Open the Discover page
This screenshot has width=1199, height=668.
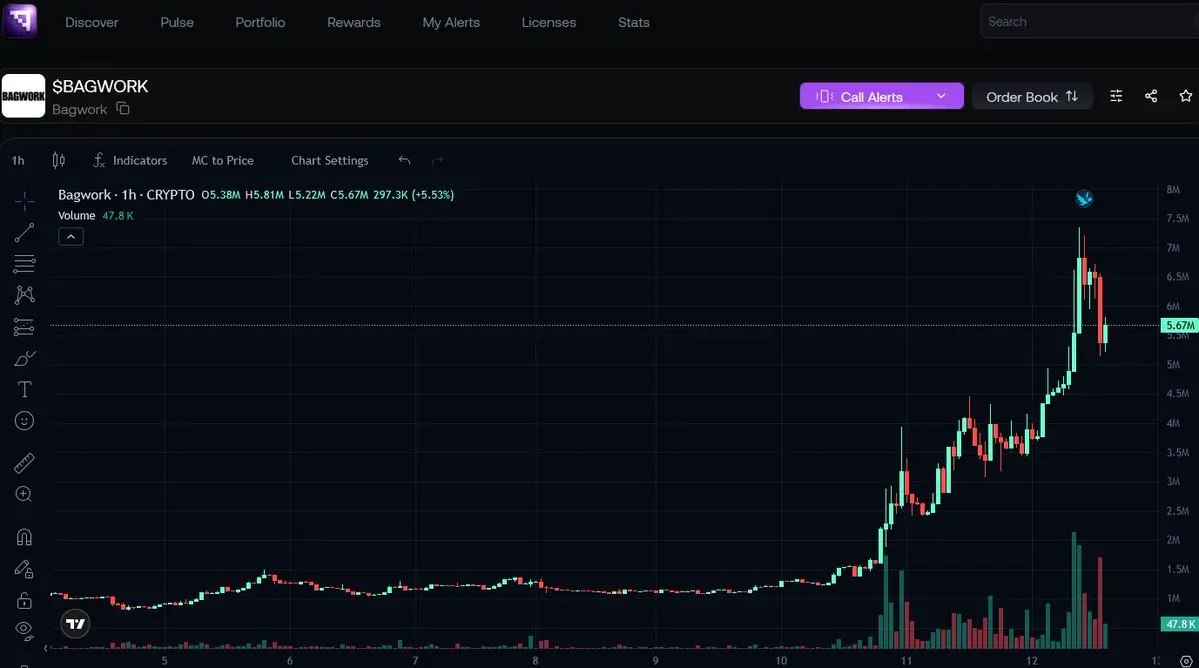click(x=92, y=22)
